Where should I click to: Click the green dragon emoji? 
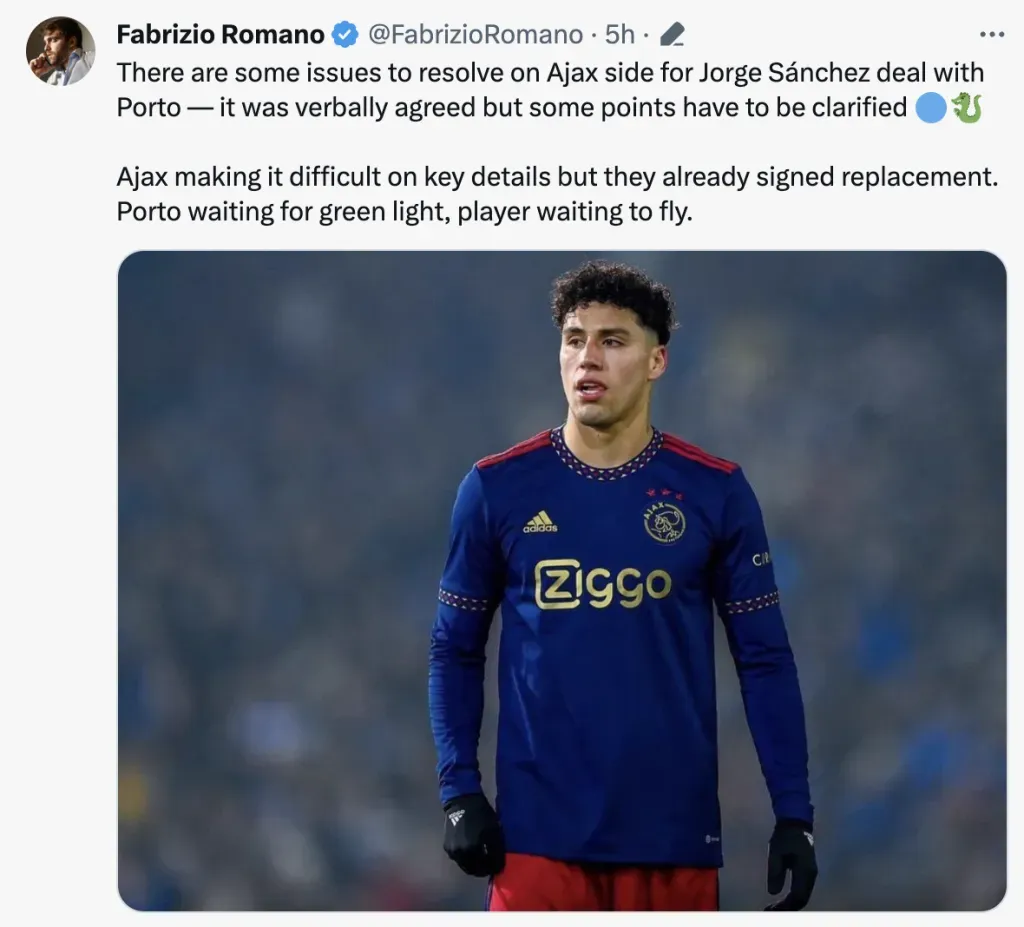(966, 107)
